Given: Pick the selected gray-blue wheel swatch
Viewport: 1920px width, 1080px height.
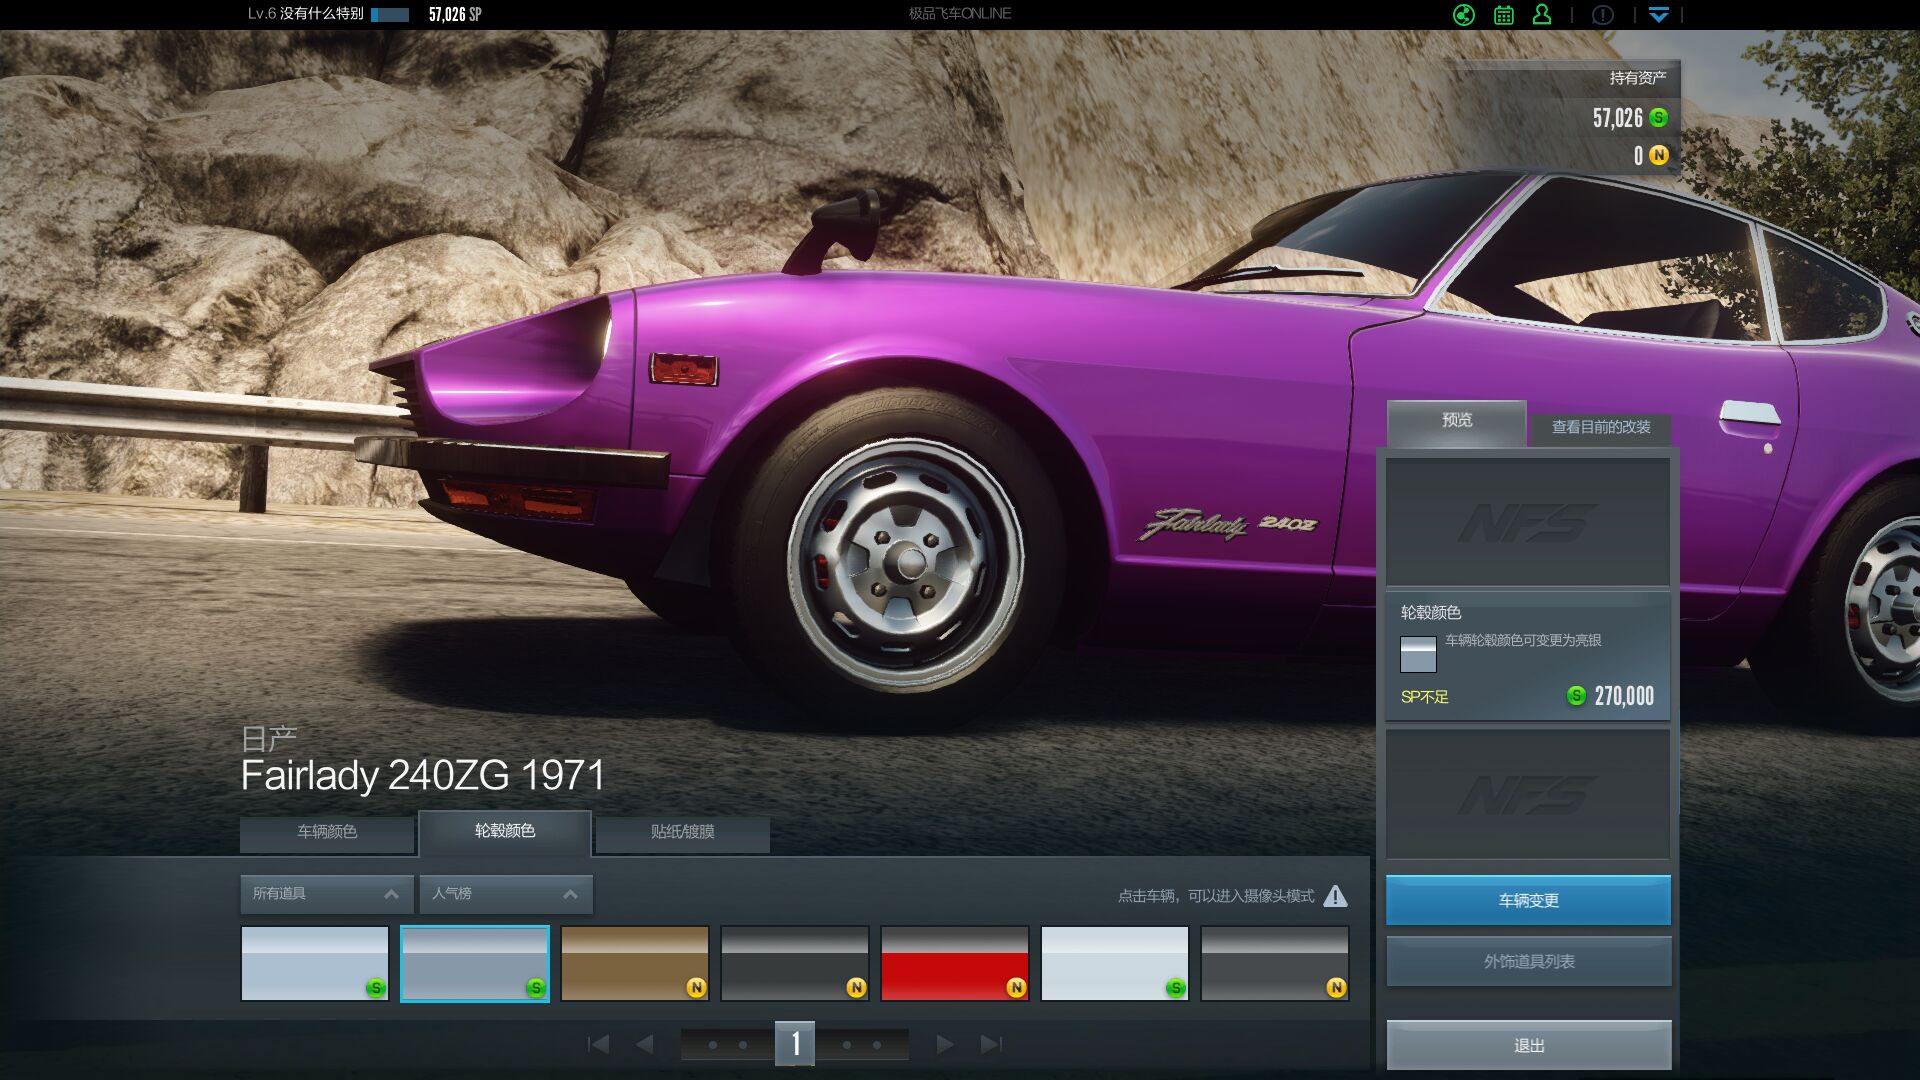Looking at the screenshot, I should point(475,964).
